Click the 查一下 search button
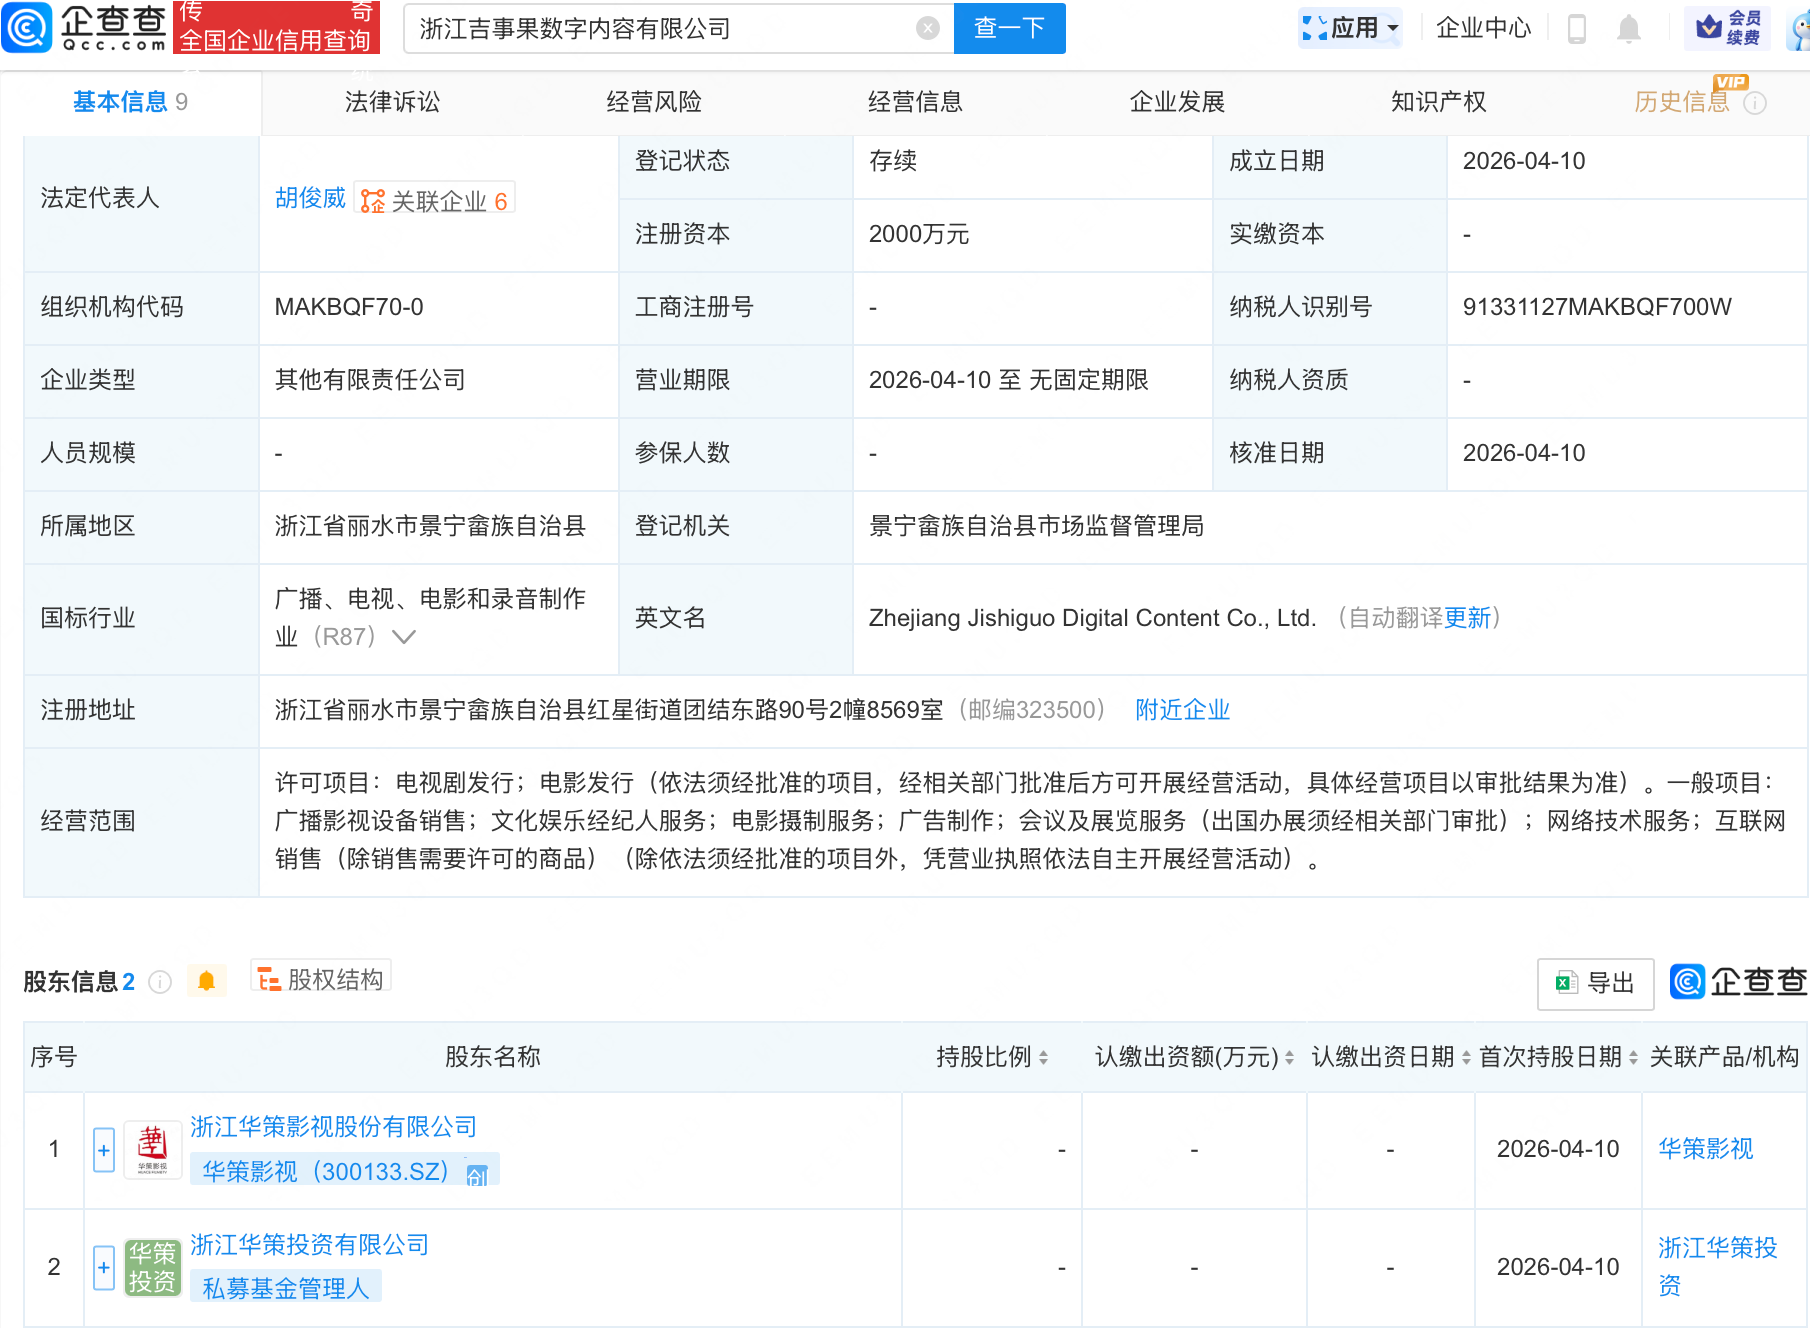1810x1328 pixels. tap(1009, 28)
